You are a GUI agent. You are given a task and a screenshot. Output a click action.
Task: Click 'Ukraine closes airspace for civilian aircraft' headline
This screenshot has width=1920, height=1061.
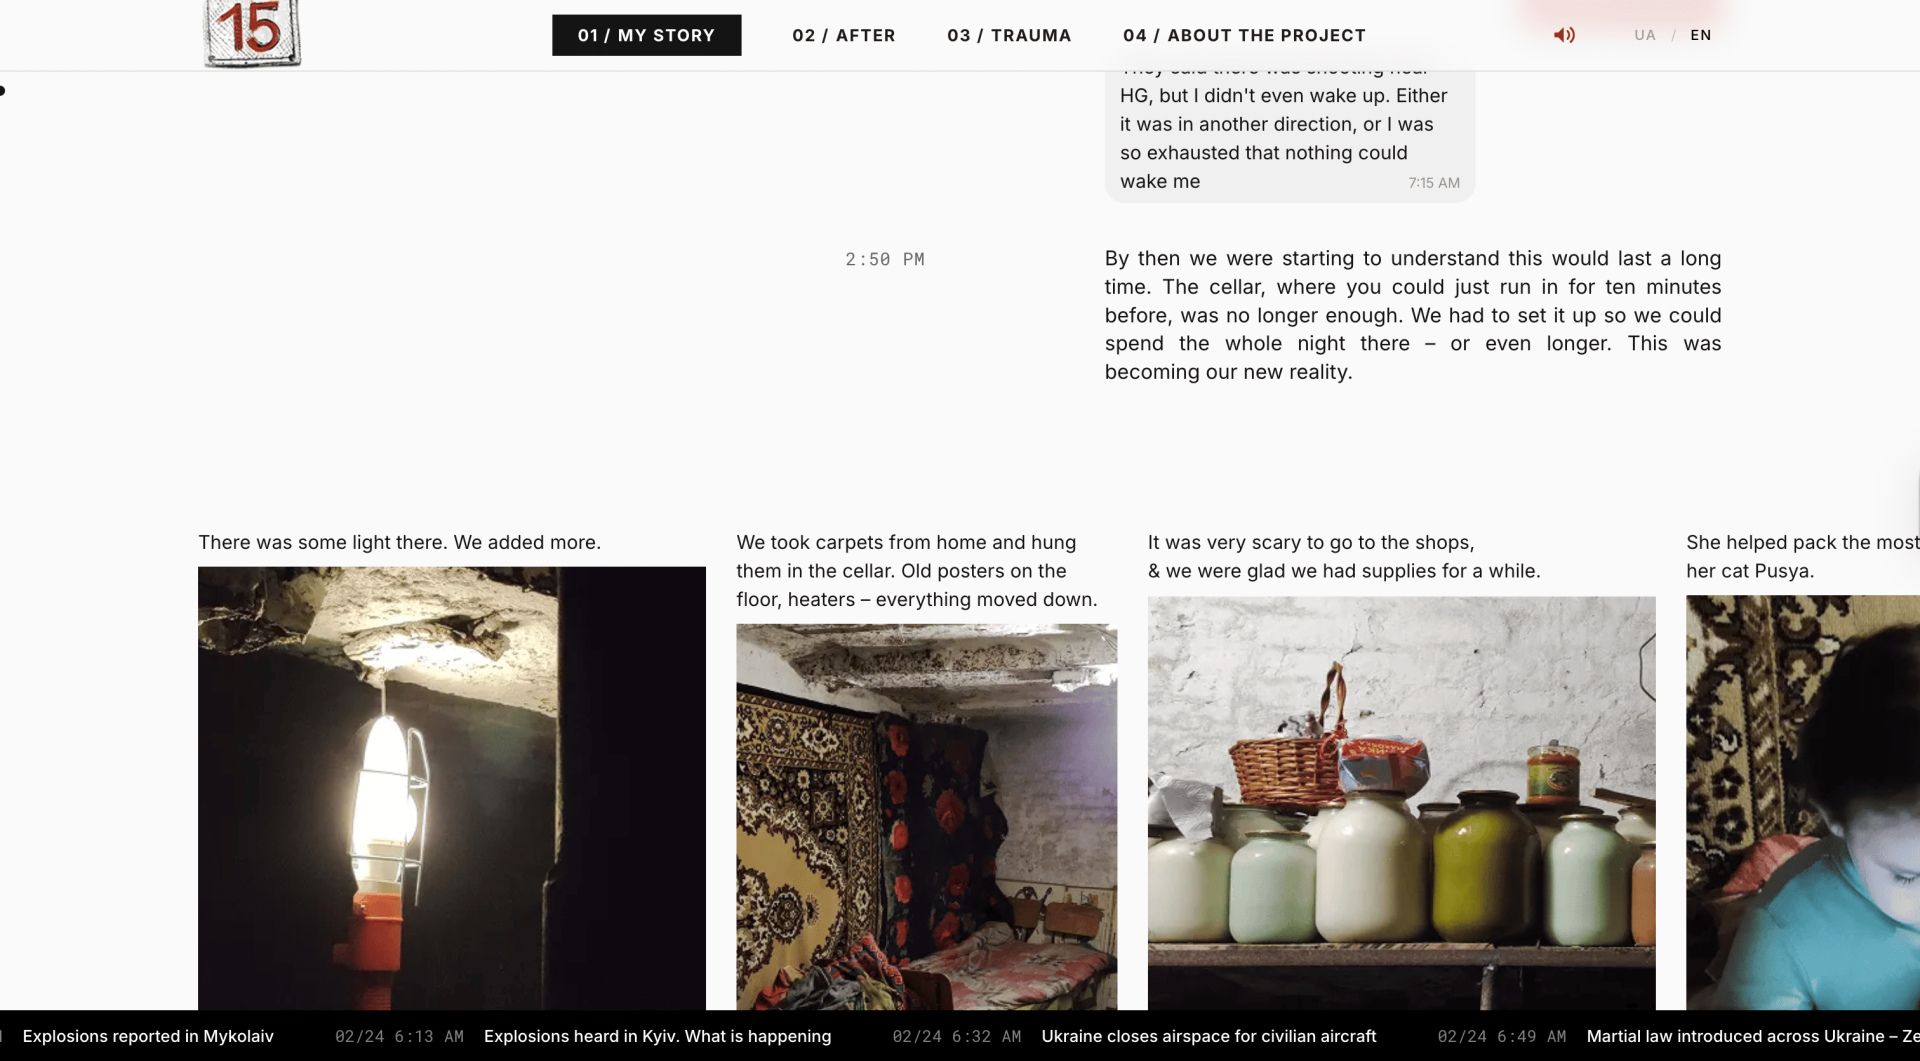pos(1208,1036)
